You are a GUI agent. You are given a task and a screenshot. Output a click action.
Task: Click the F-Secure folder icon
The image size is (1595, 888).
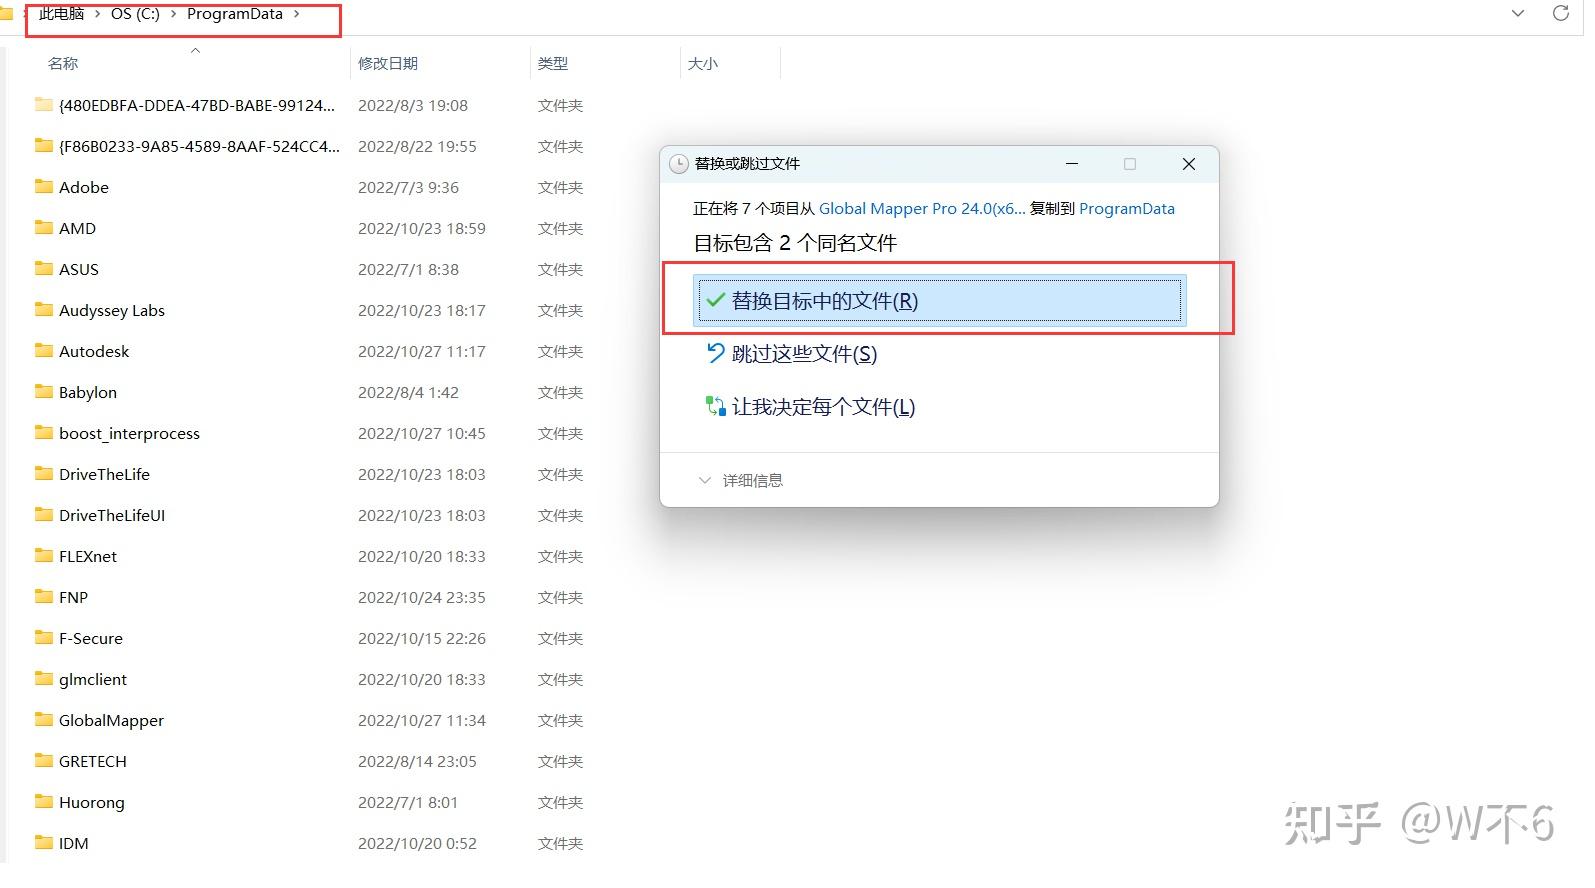(43, 637)
